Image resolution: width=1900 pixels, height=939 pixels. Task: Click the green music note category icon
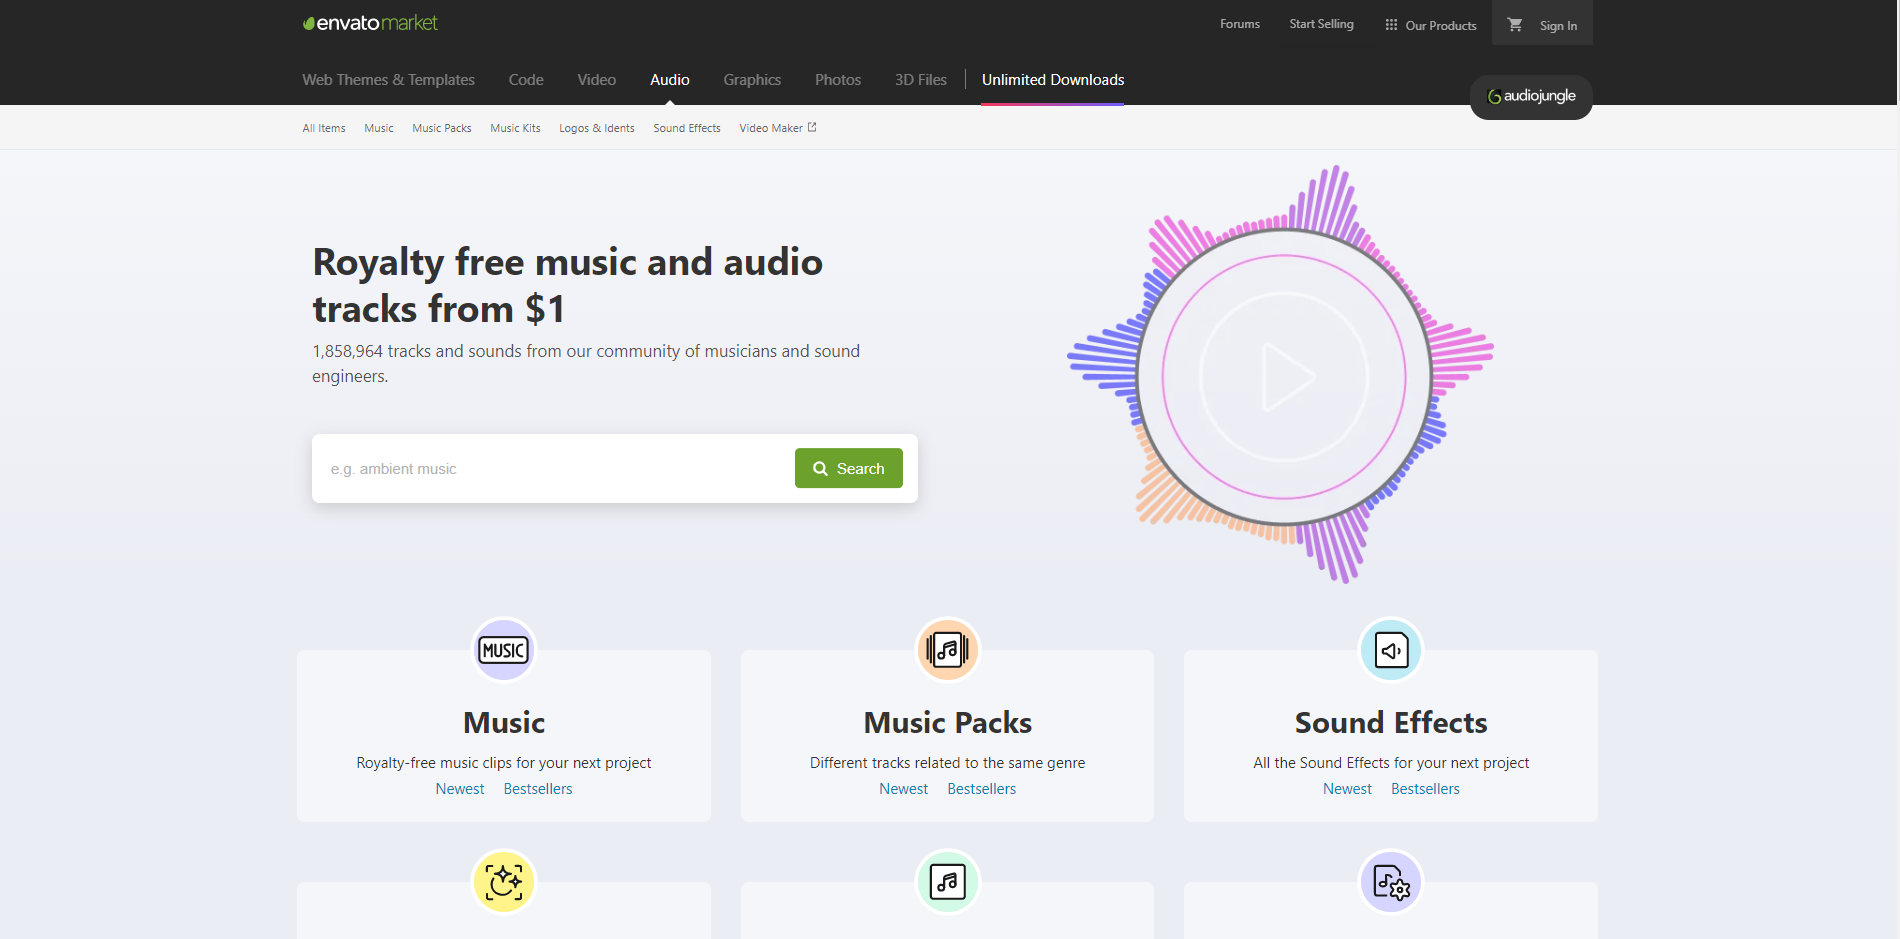(948, 882)
